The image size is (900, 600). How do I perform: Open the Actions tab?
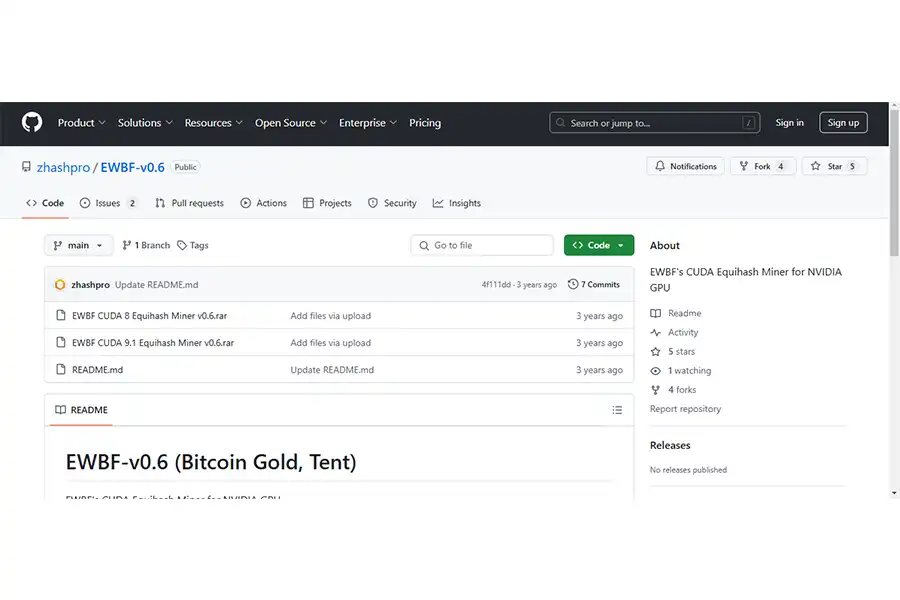click(x=263, y=203)
